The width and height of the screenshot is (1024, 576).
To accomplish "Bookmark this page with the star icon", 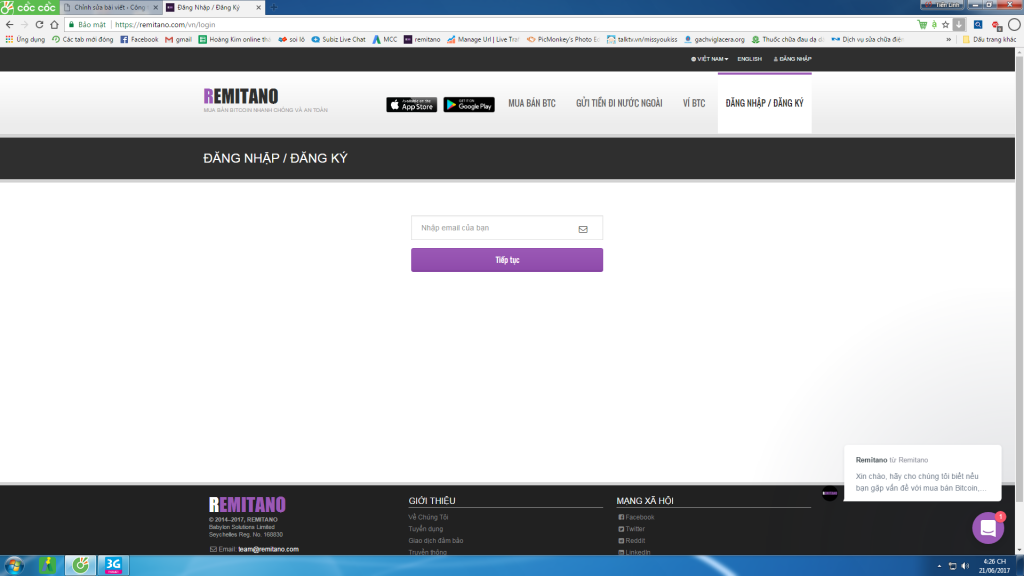I will 945,25.
